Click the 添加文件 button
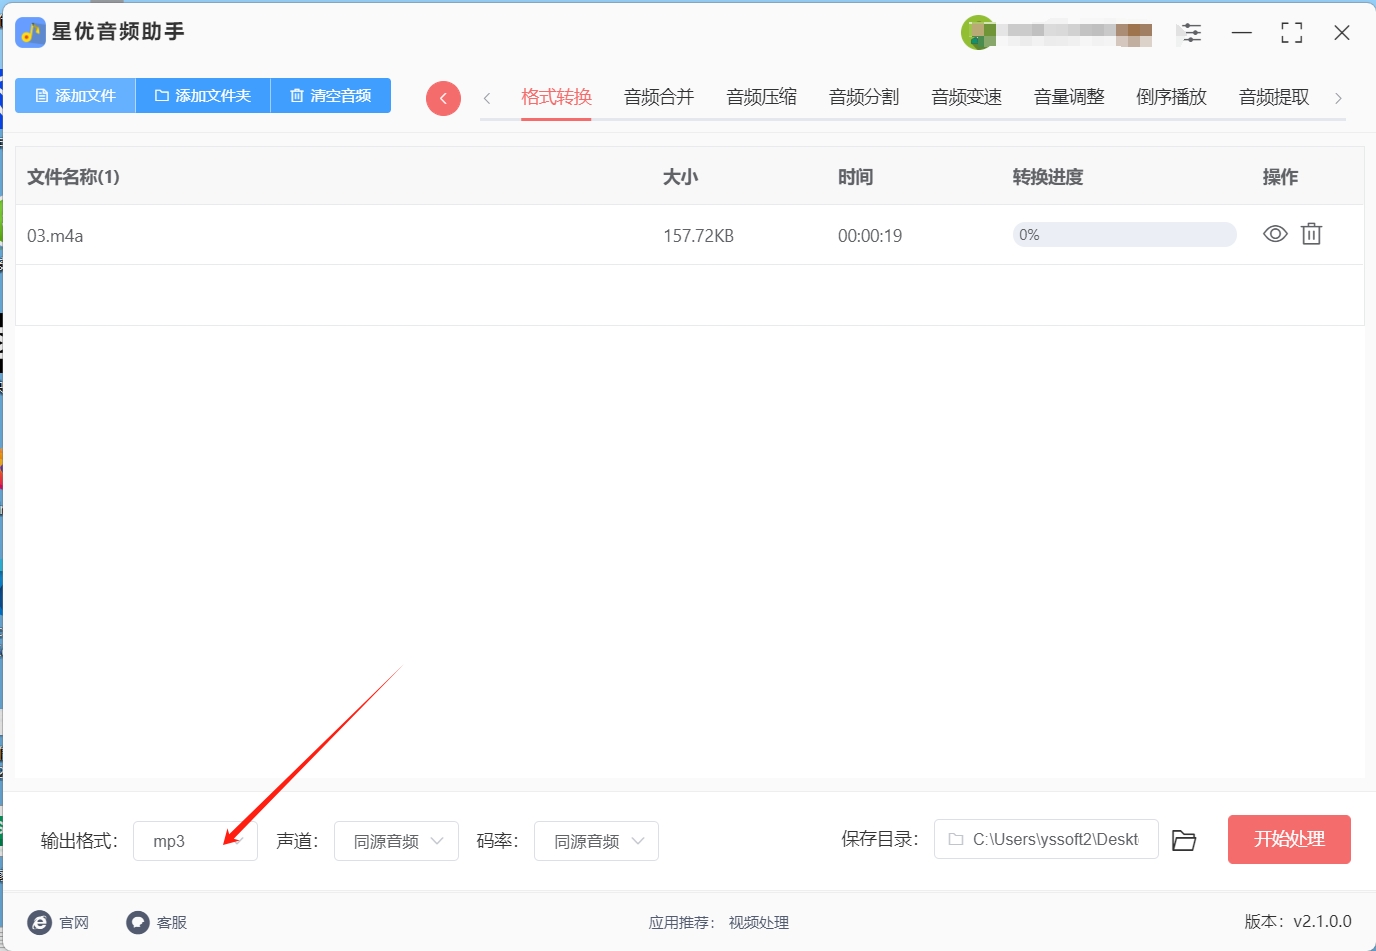The height and width of the screenshot is (951, 1376). (x=75, y=96)
